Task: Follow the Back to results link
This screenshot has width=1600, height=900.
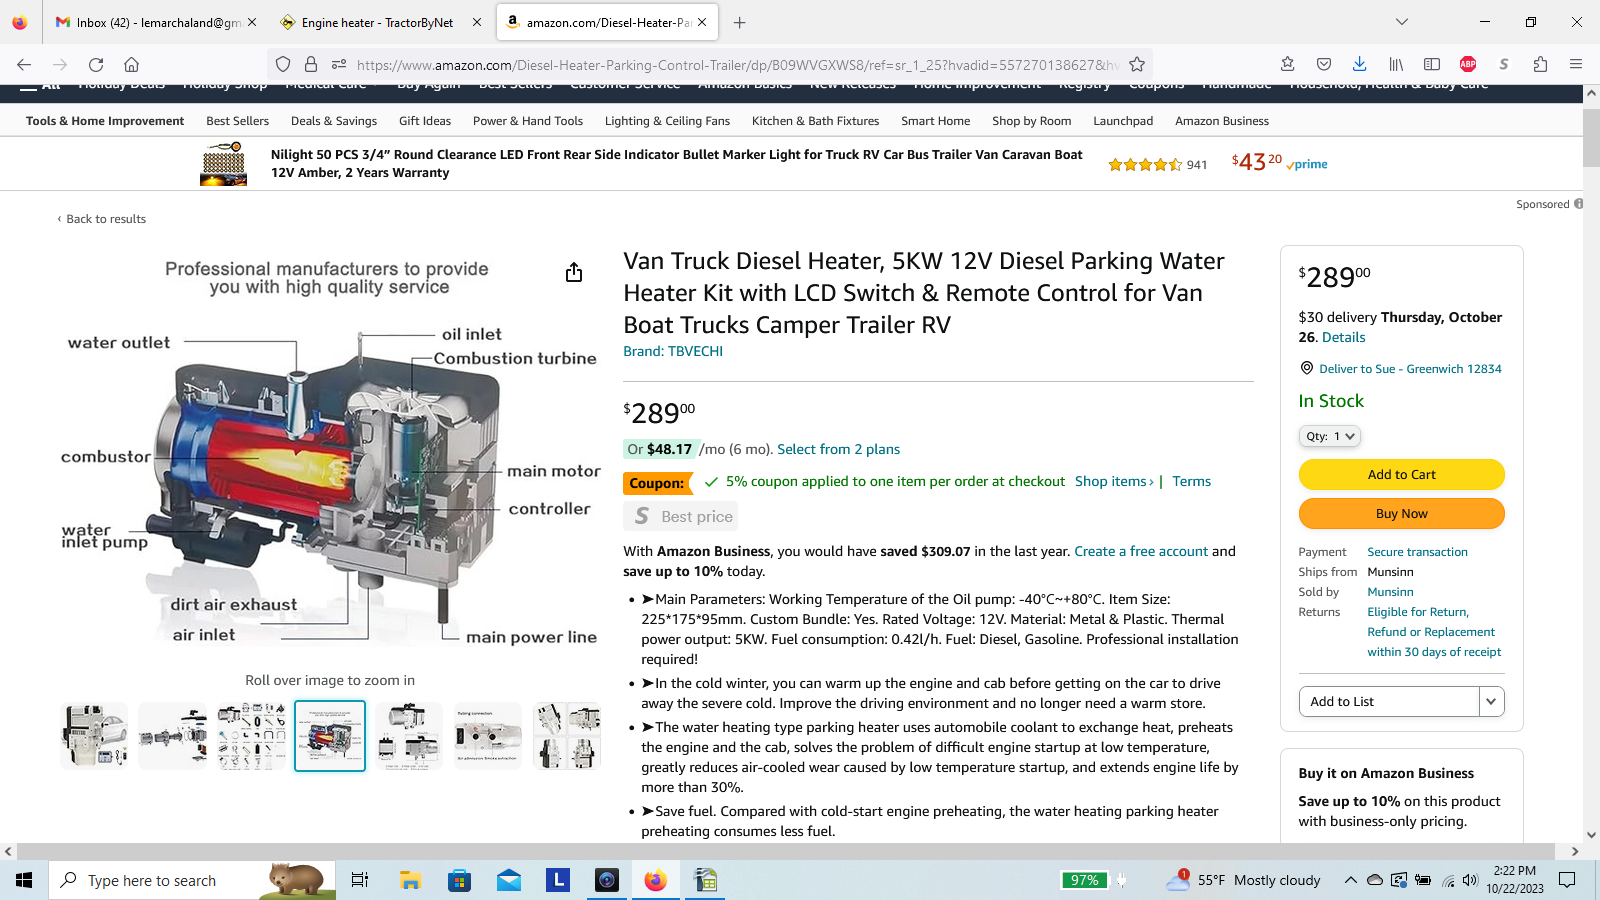Action: (106, 219)
